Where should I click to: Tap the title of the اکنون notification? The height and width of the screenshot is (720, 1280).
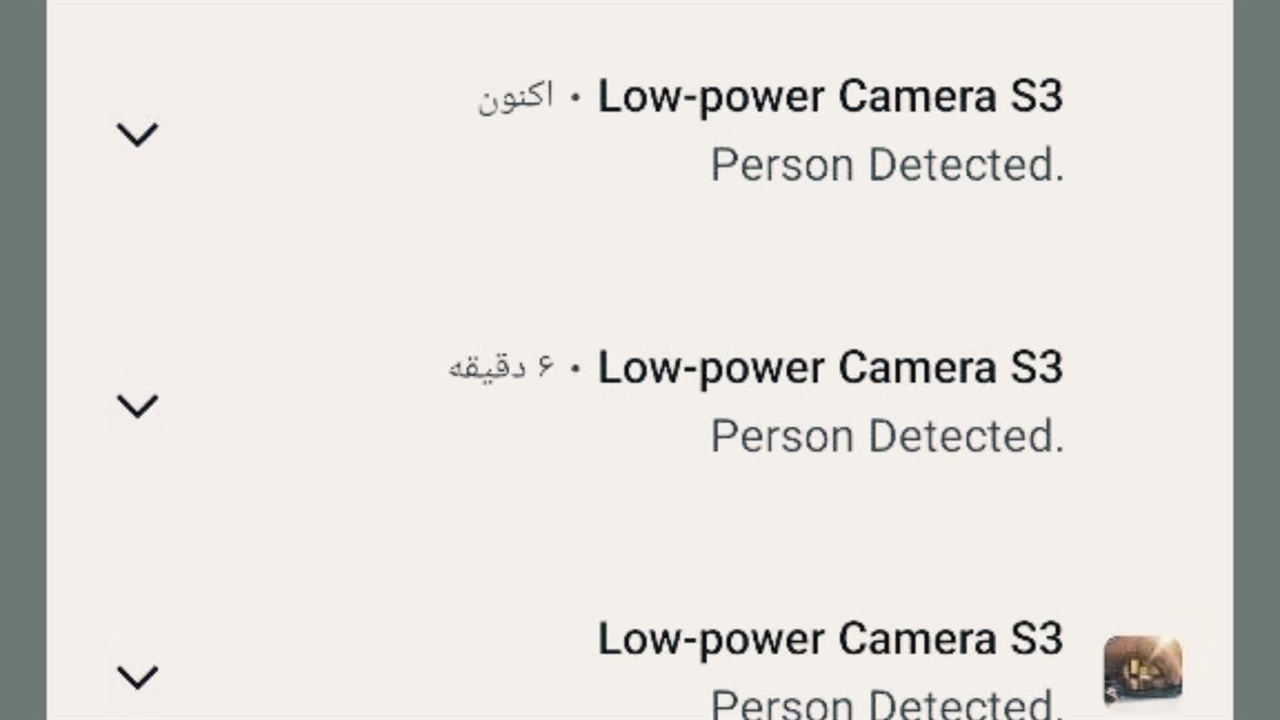pyautogui.click(x=830, y=97)
